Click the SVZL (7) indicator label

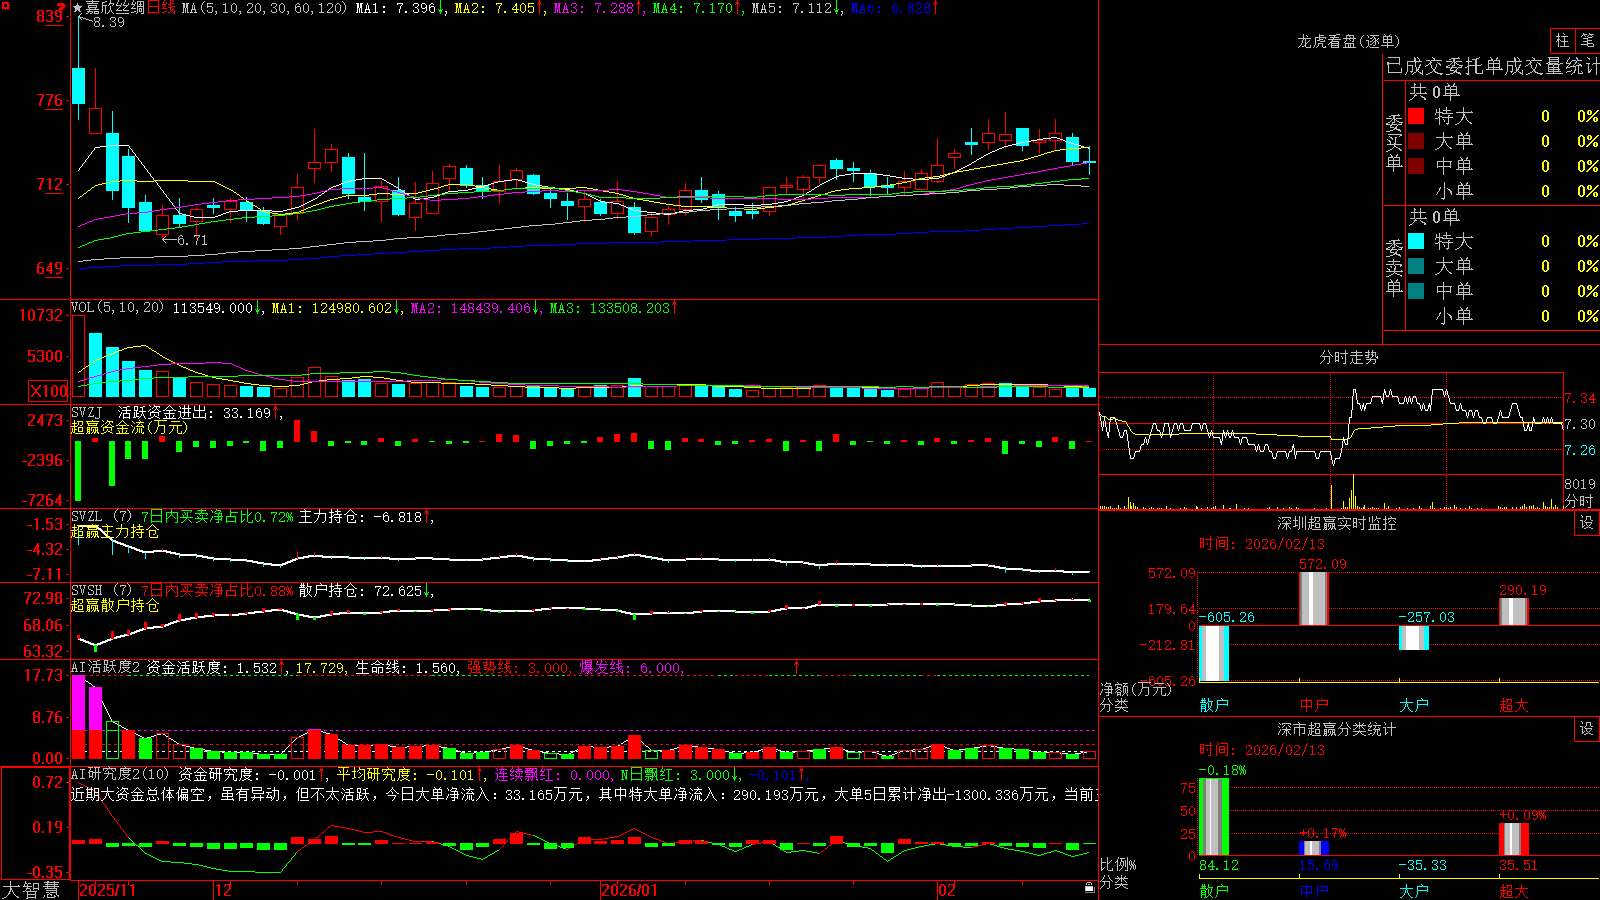coord(101,517)
